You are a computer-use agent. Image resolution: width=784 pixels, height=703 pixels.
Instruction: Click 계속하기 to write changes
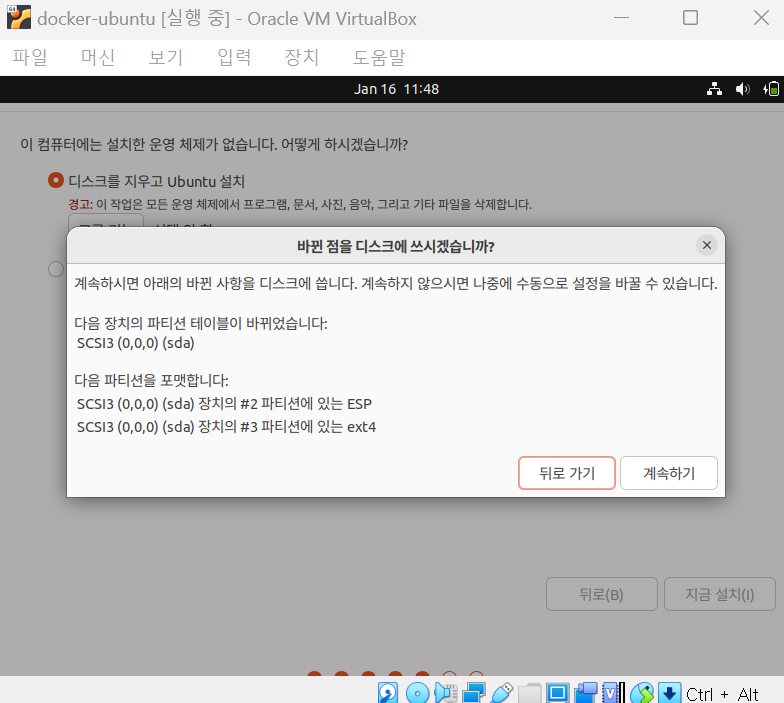coord(668,473)
